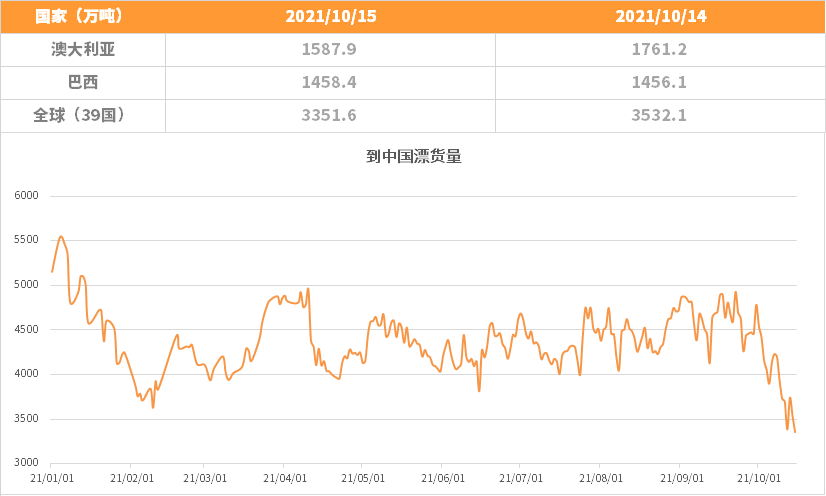This screenshot has height=496, width=826.
Task: Click the 21/05/01 x-axis date label
Action: point(363,479)
